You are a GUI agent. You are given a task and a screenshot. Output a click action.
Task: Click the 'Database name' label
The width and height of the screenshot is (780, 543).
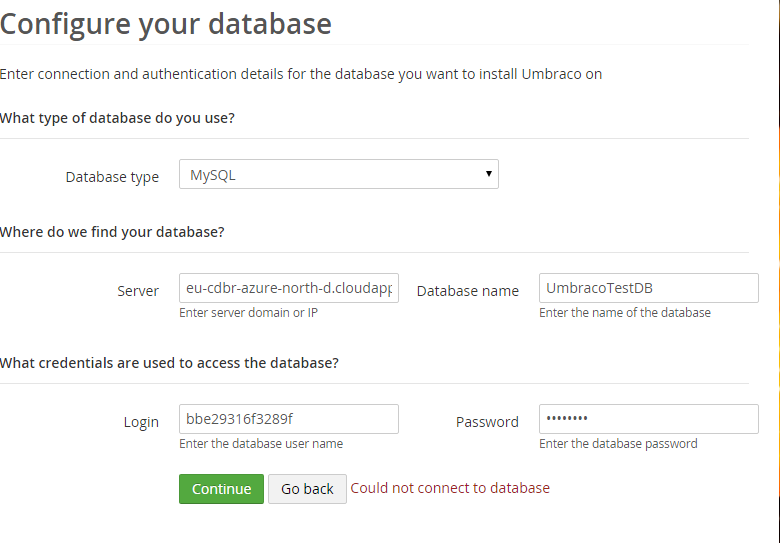[x=468, y=291]
